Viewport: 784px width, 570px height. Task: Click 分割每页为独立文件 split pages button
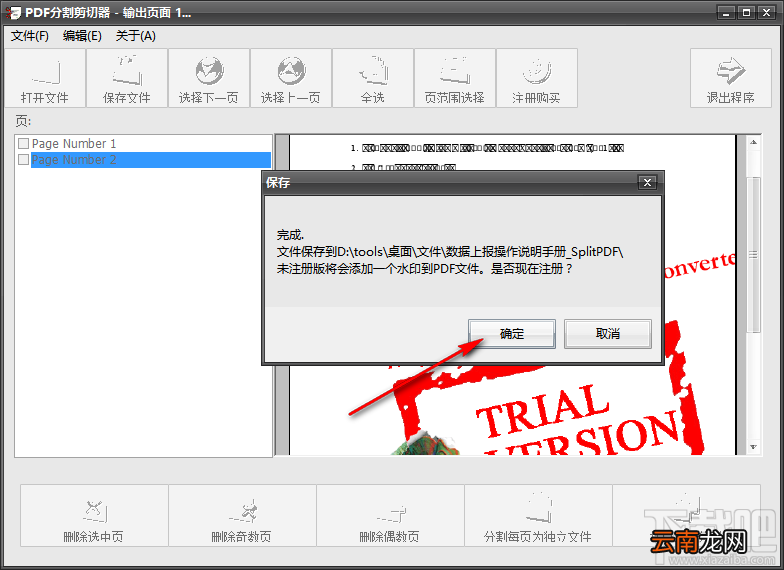pyautogui.click(x=538, y=516)
